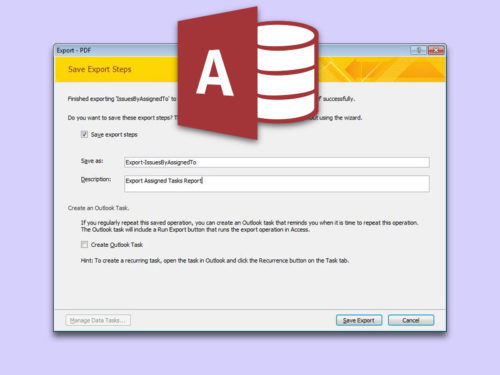Image resolution: width=500 pixels, height=375 pixels.
Task: Click the Description label
Action: (x=96, y=179)
